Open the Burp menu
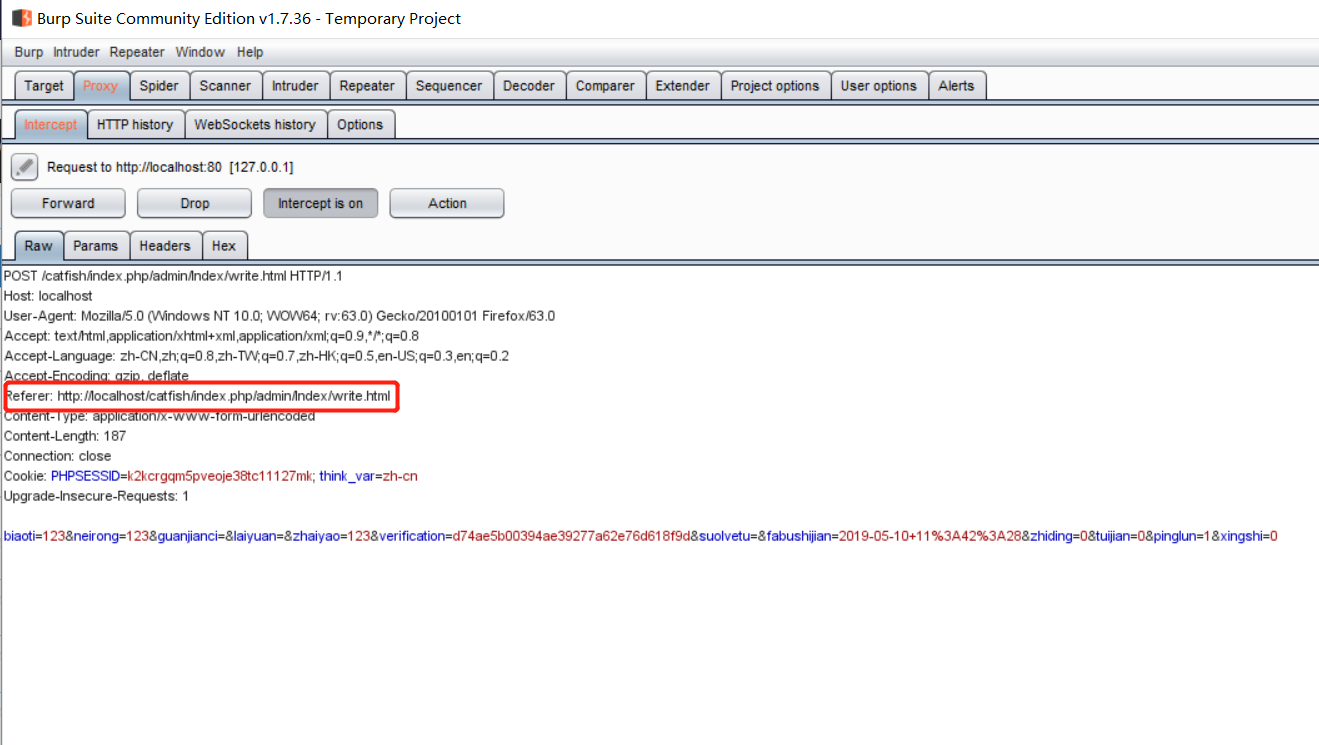The height and width of the screenshot is (745, 1319). tap(29, 52)
